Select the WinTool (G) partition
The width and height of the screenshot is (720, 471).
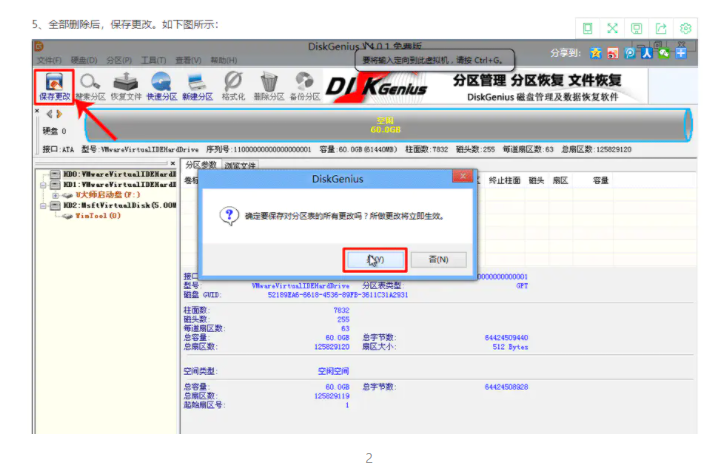[92, 216]
